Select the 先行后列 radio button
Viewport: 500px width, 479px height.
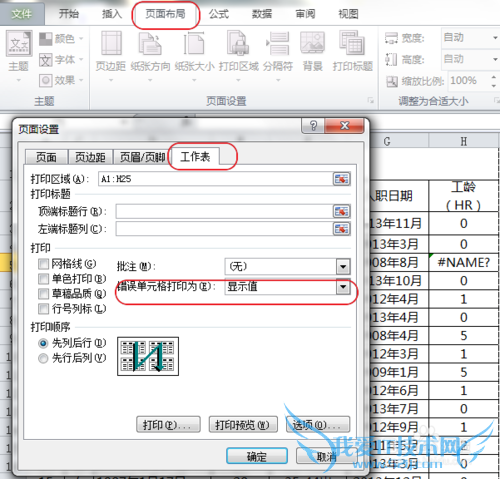tap(43, 358)
